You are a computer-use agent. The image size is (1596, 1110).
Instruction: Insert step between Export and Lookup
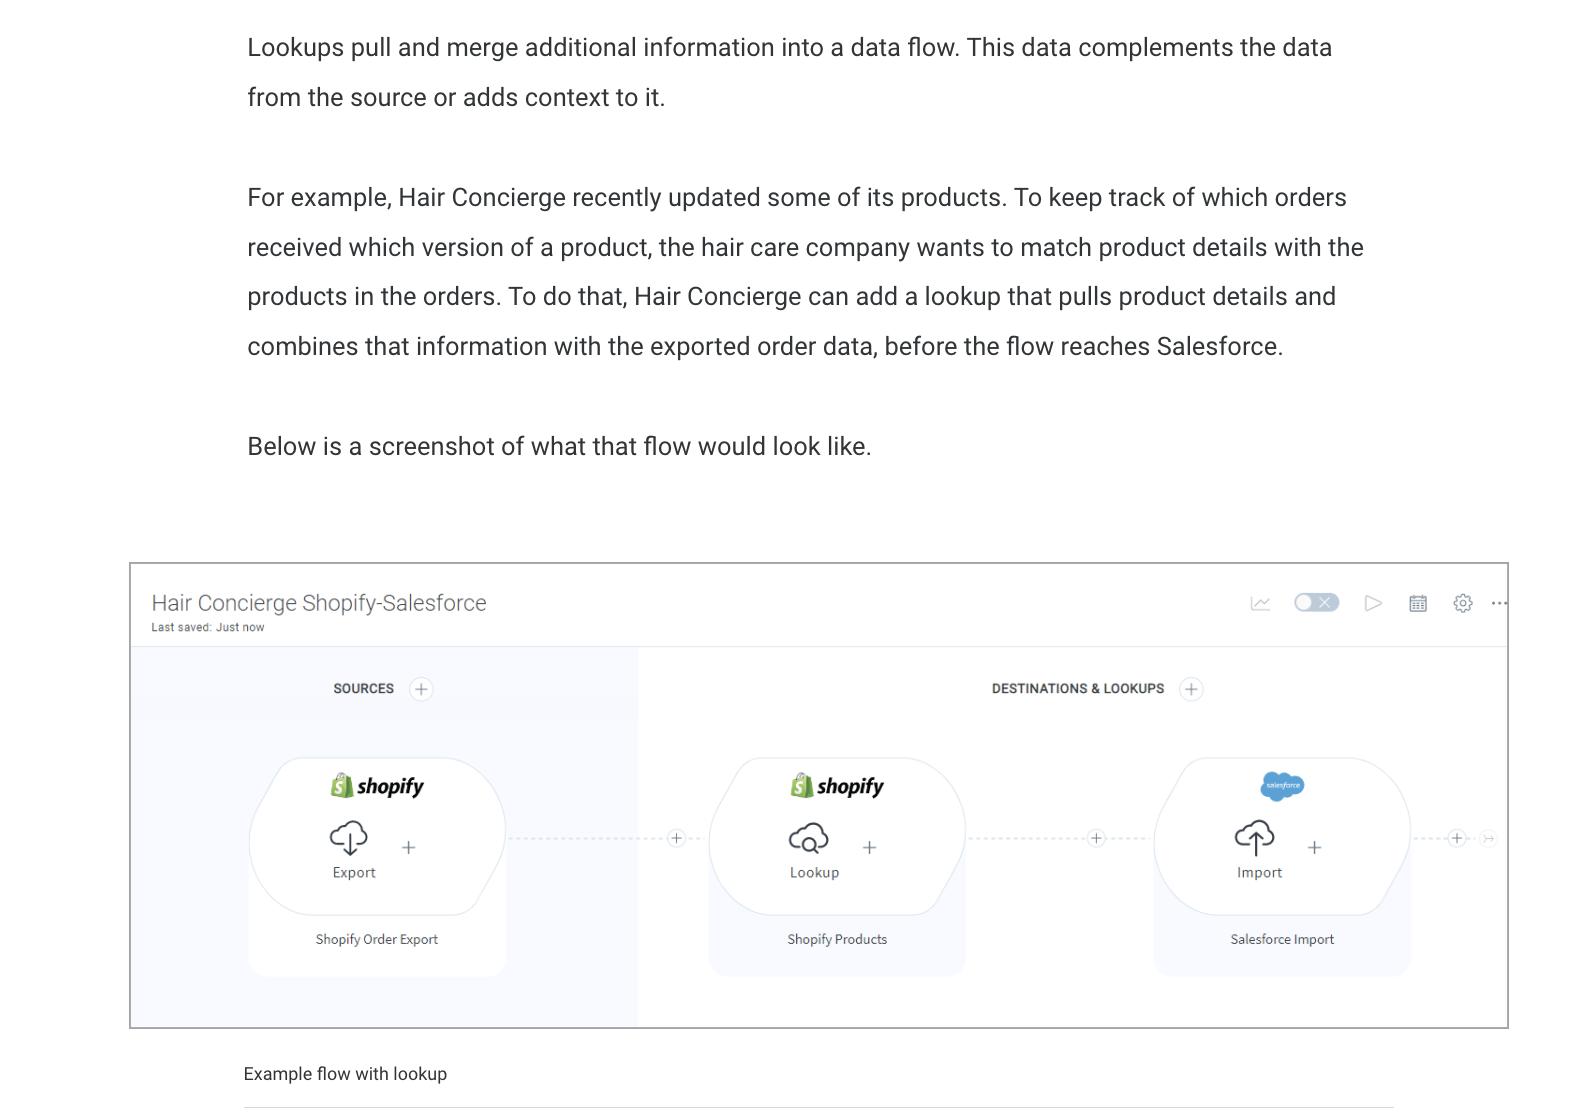677,838
